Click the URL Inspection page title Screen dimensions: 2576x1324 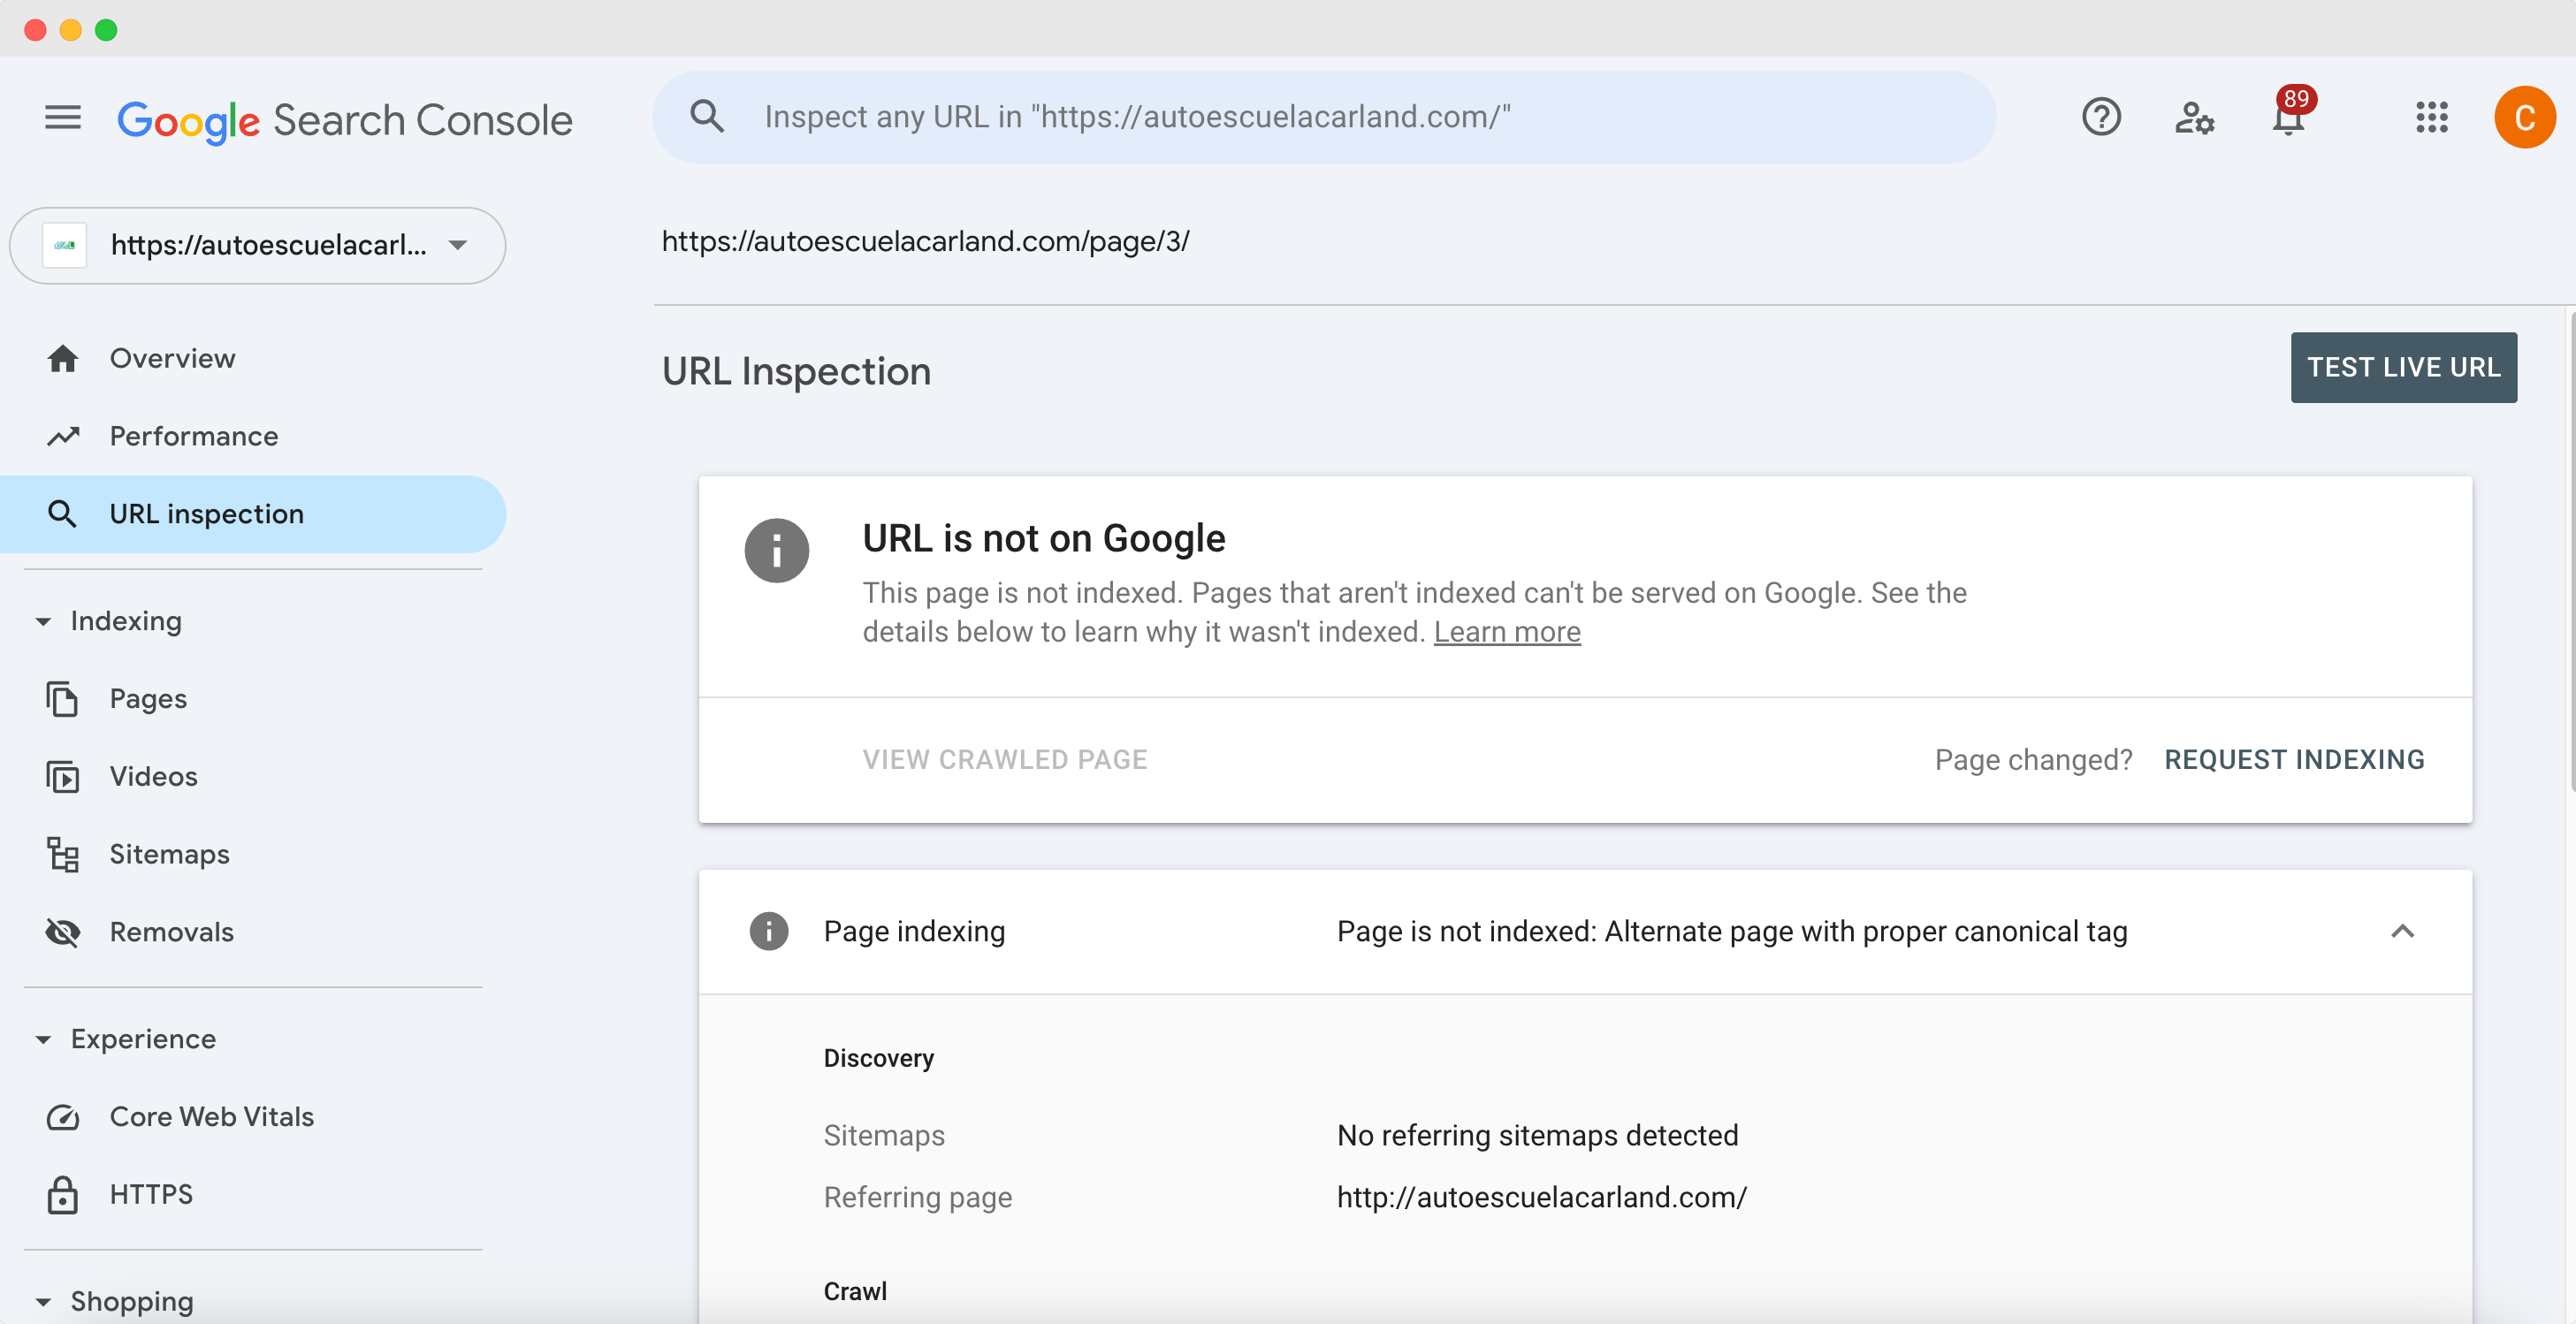pyautogui.click(x=796, y=371)
